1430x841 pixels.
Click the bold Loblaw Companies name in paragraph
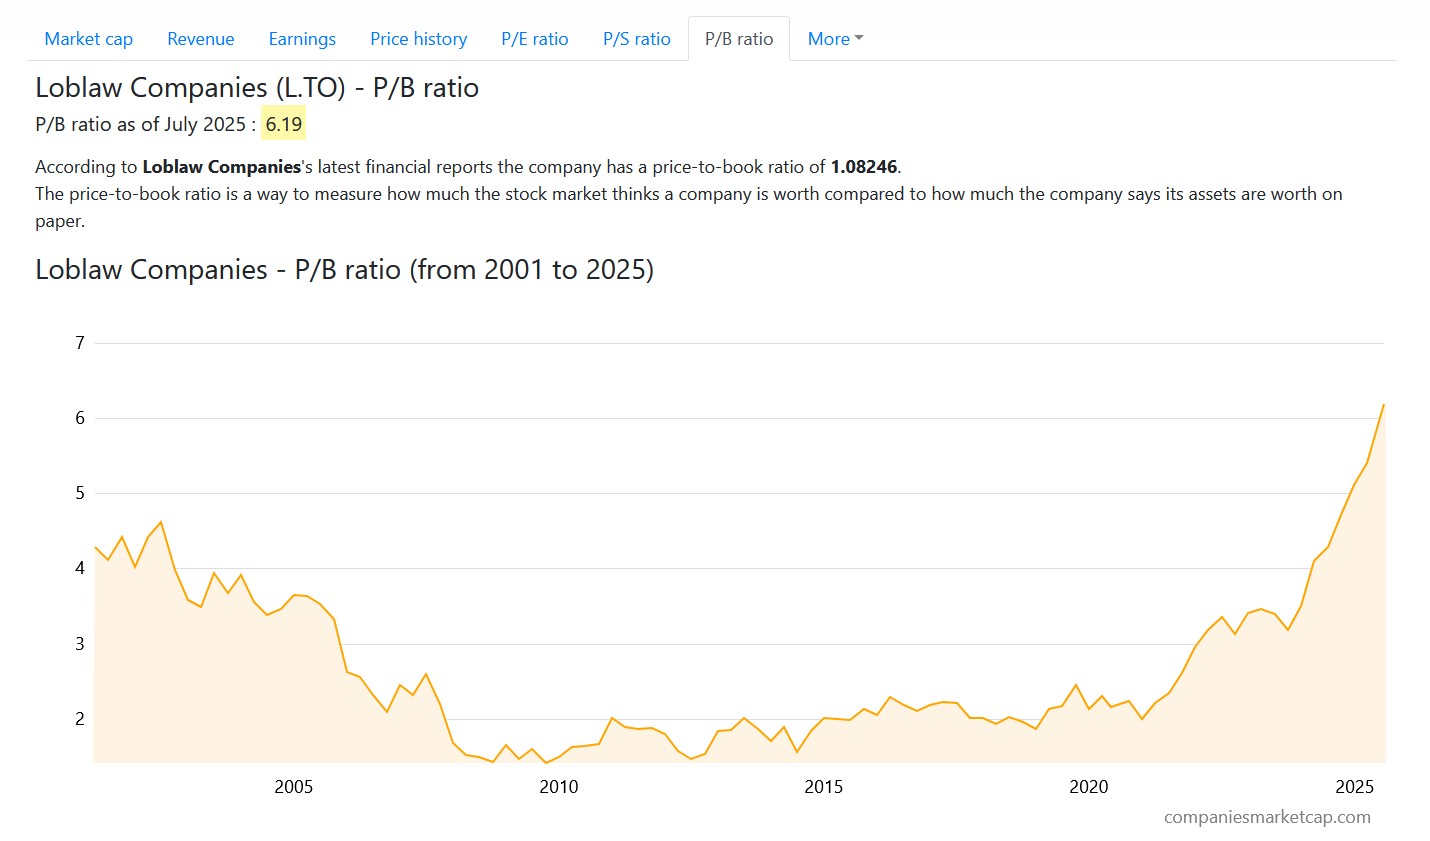[x=222, y=167]
